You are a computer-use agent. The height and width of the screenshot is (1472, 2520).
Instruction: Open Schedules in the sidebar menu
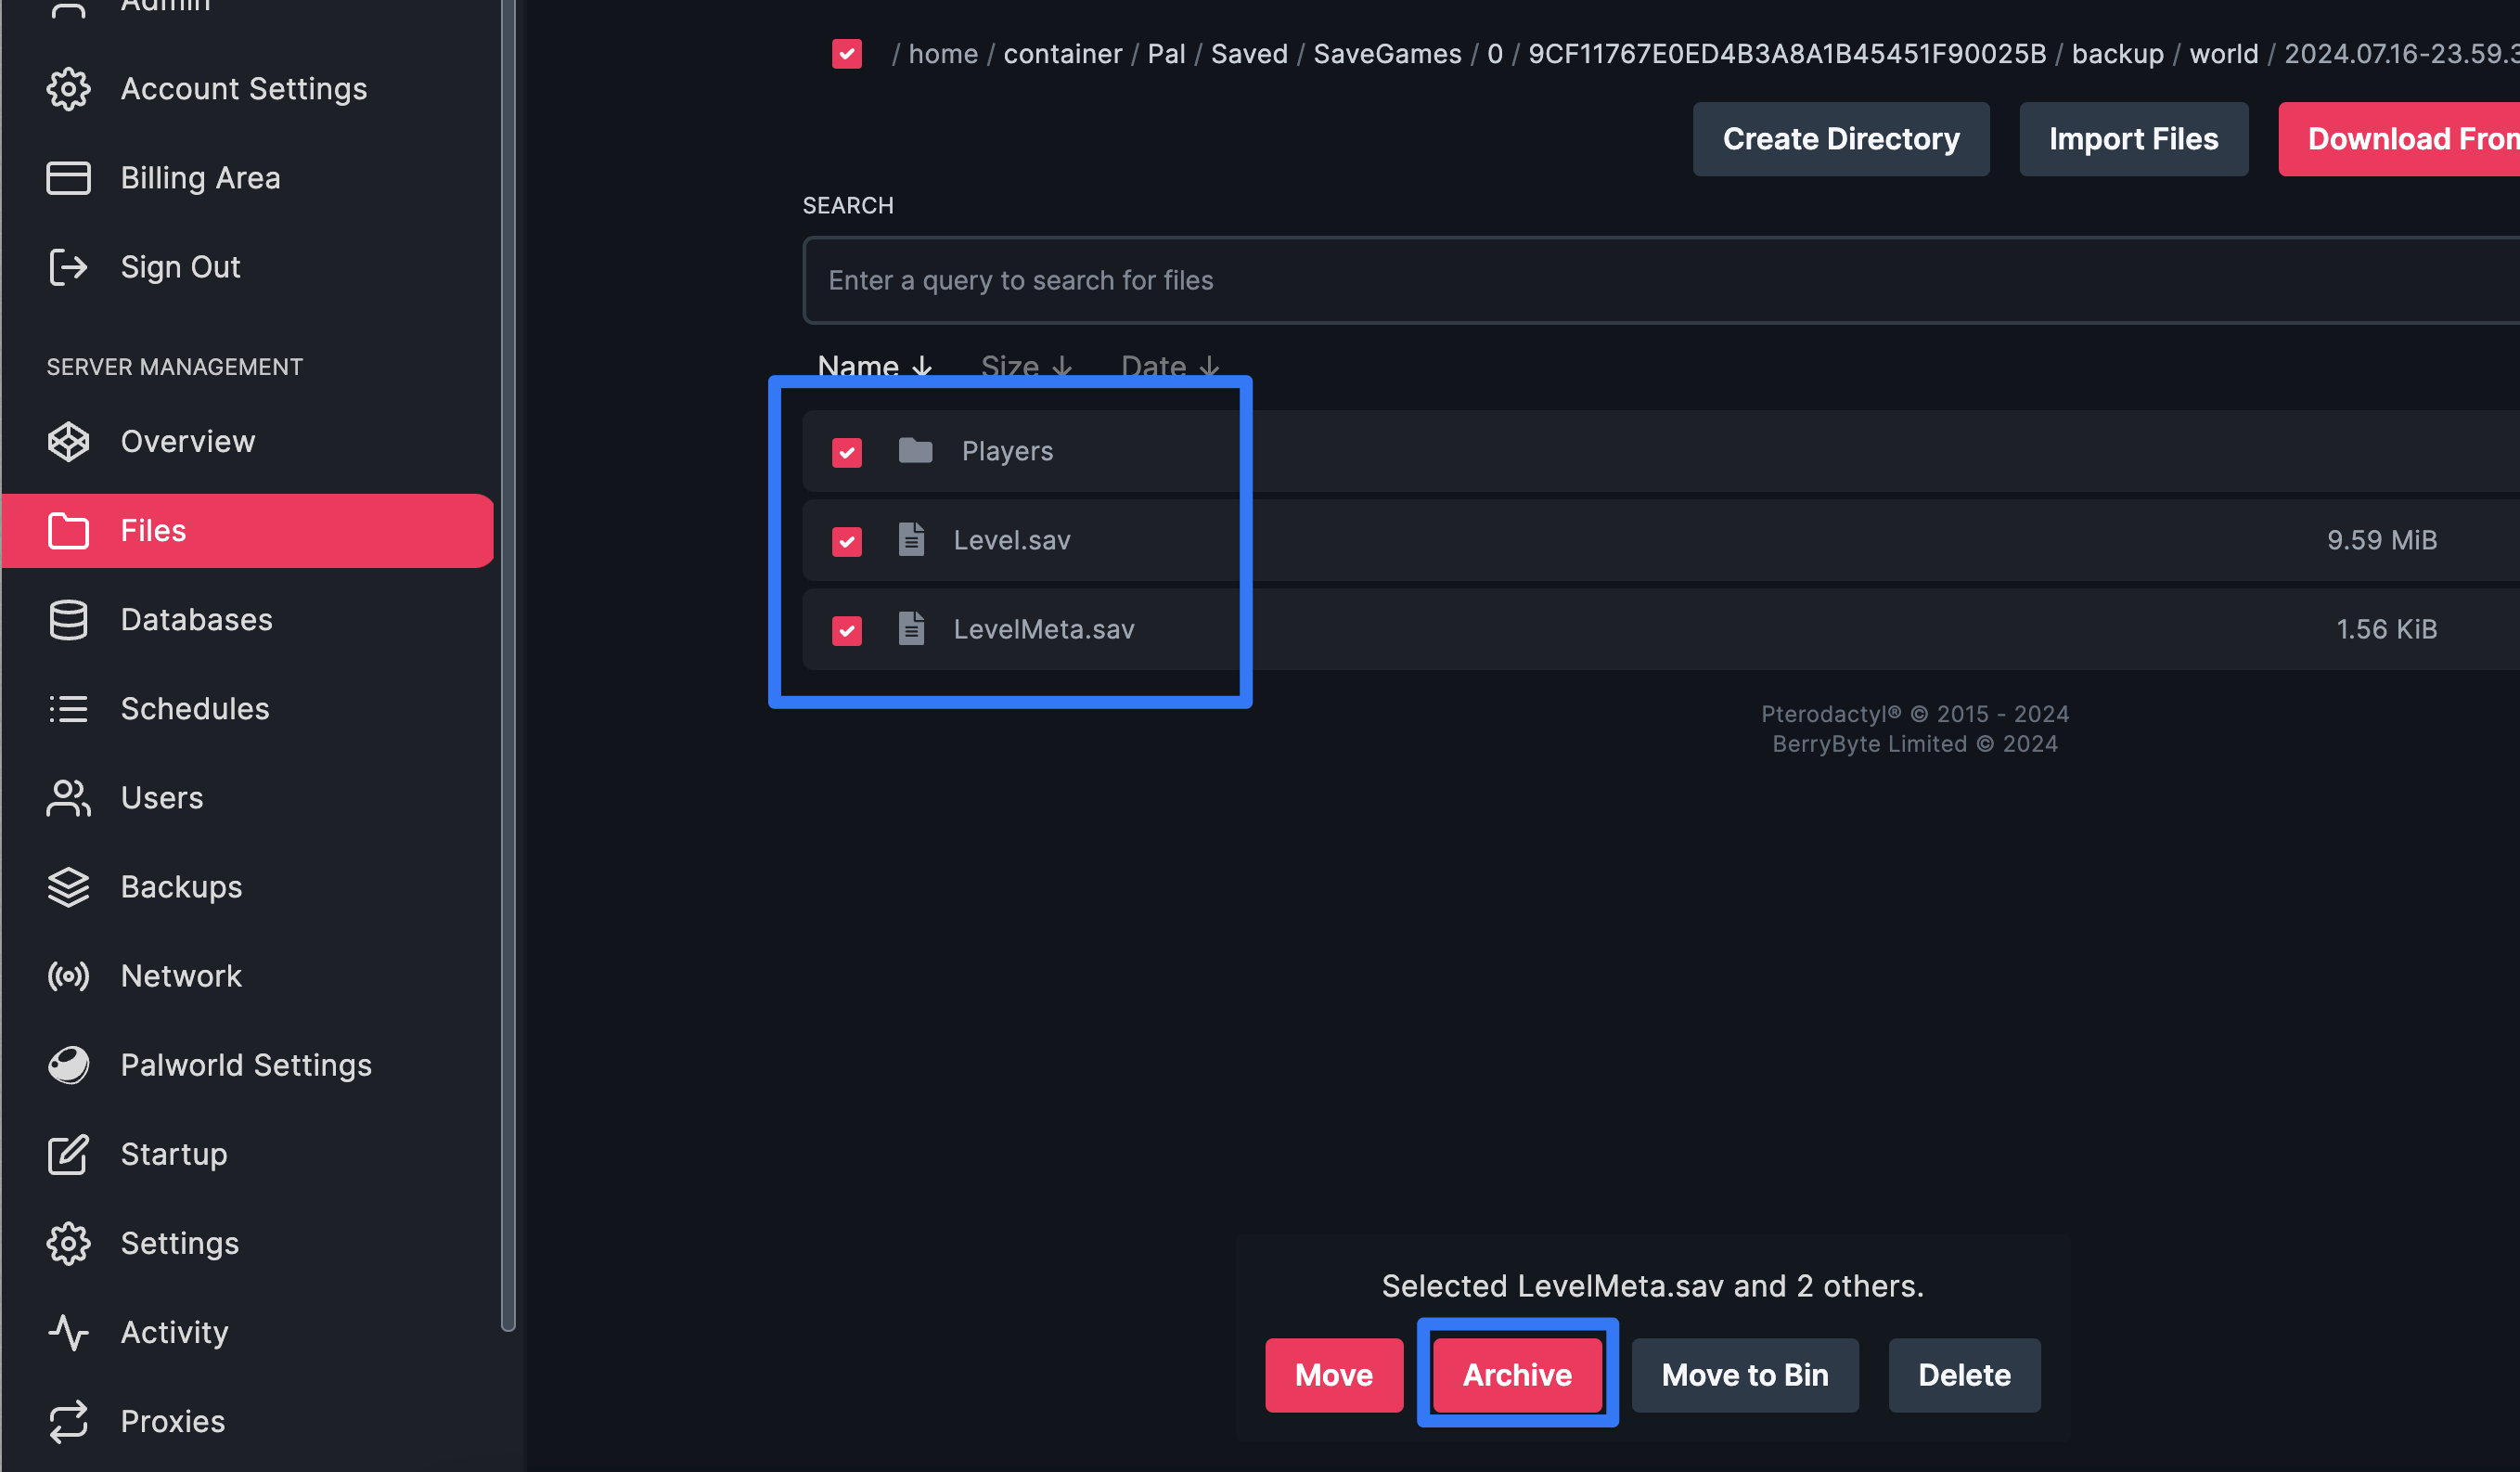coord(195,709)
